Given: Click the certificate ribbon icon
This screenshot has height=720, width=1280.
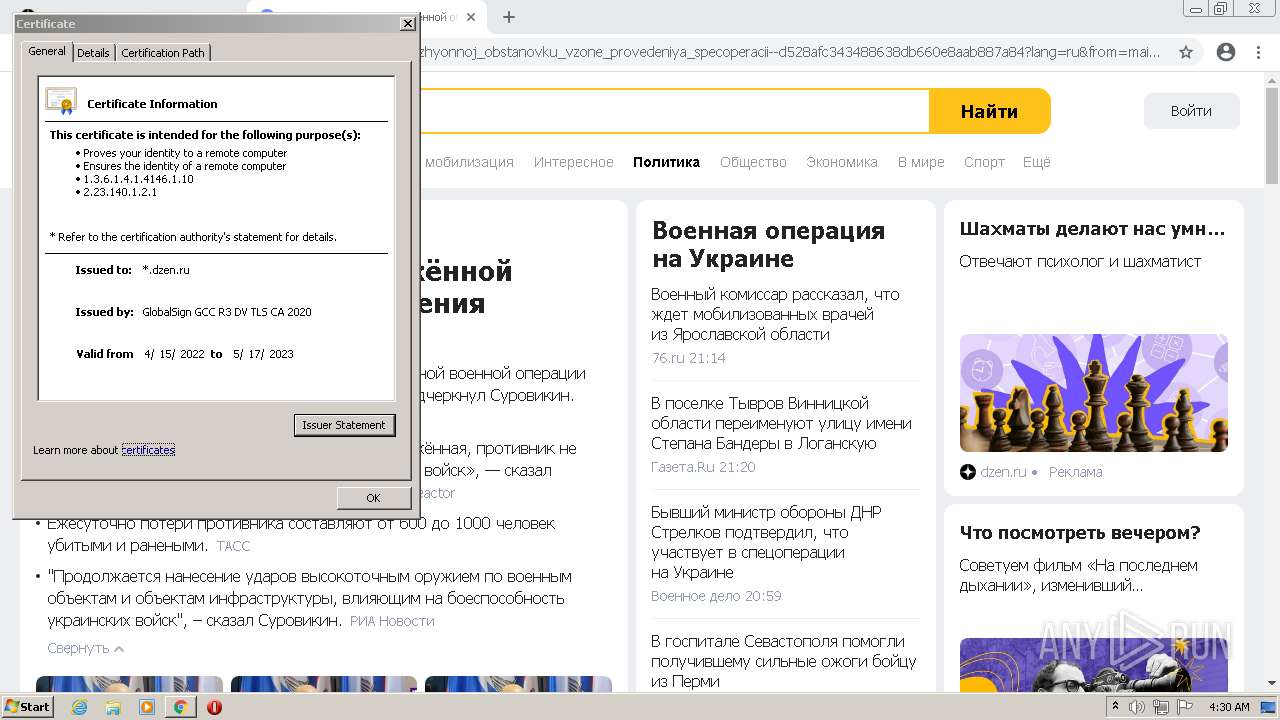Looking at the screenshot, I should (x=61, y=101).
